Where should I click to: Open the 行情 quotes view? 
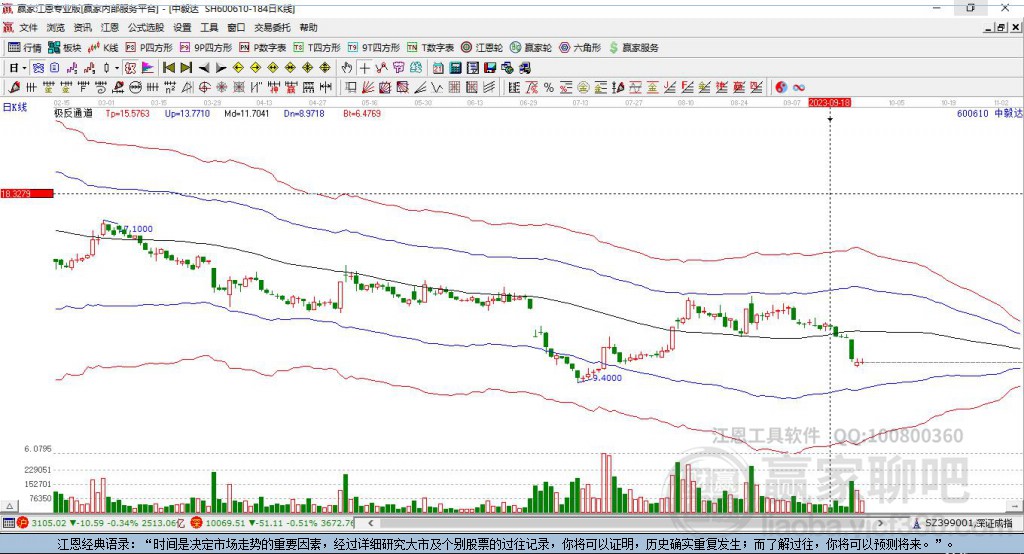pos(25,48)
